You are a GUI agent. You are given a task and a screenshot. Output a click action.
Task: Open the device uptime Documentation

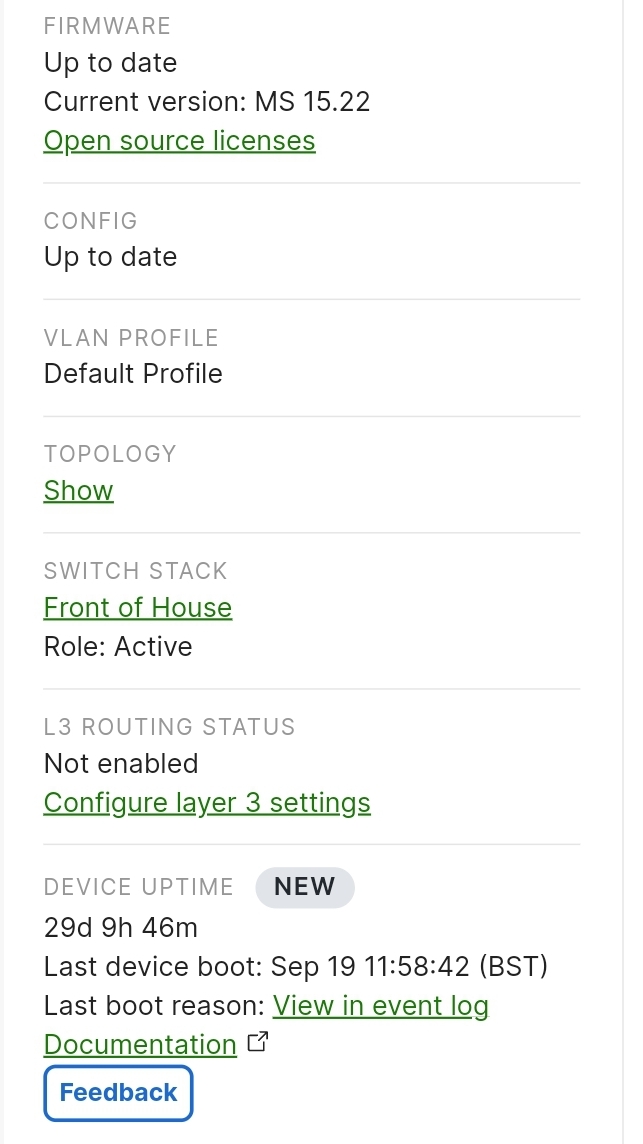click(x=139, y=1044)
